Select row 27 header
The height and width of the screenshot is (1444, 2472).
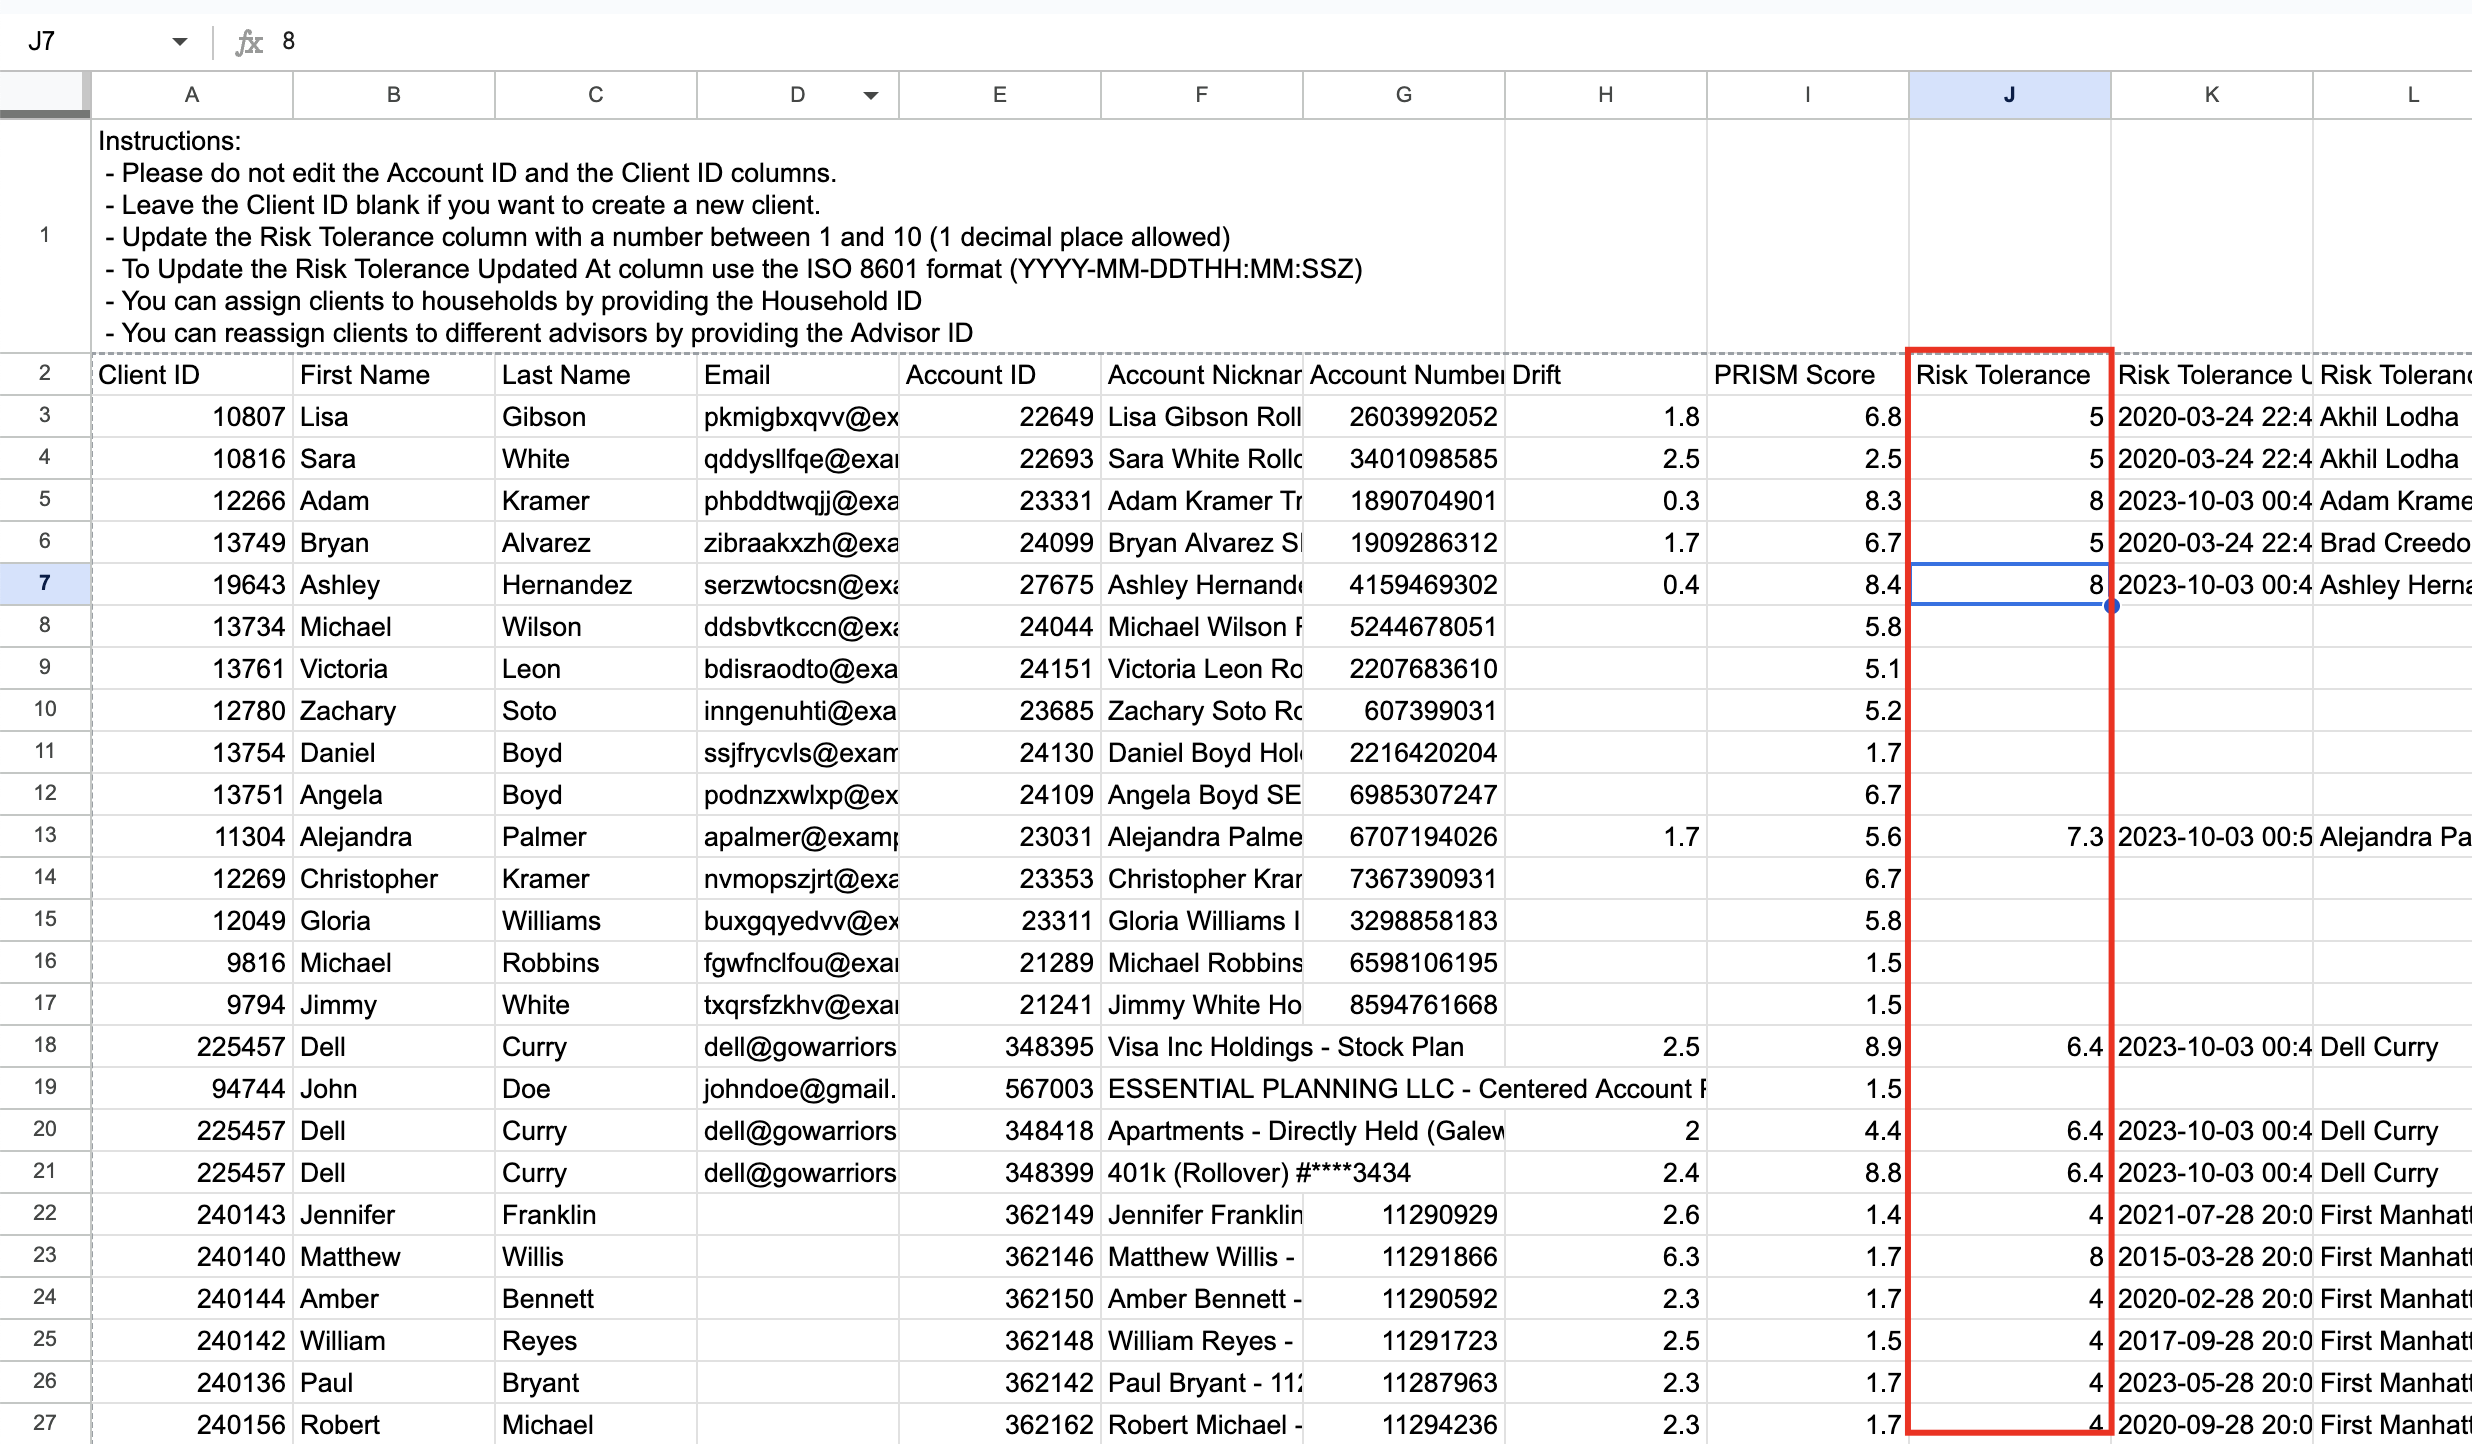(45, 1424)
